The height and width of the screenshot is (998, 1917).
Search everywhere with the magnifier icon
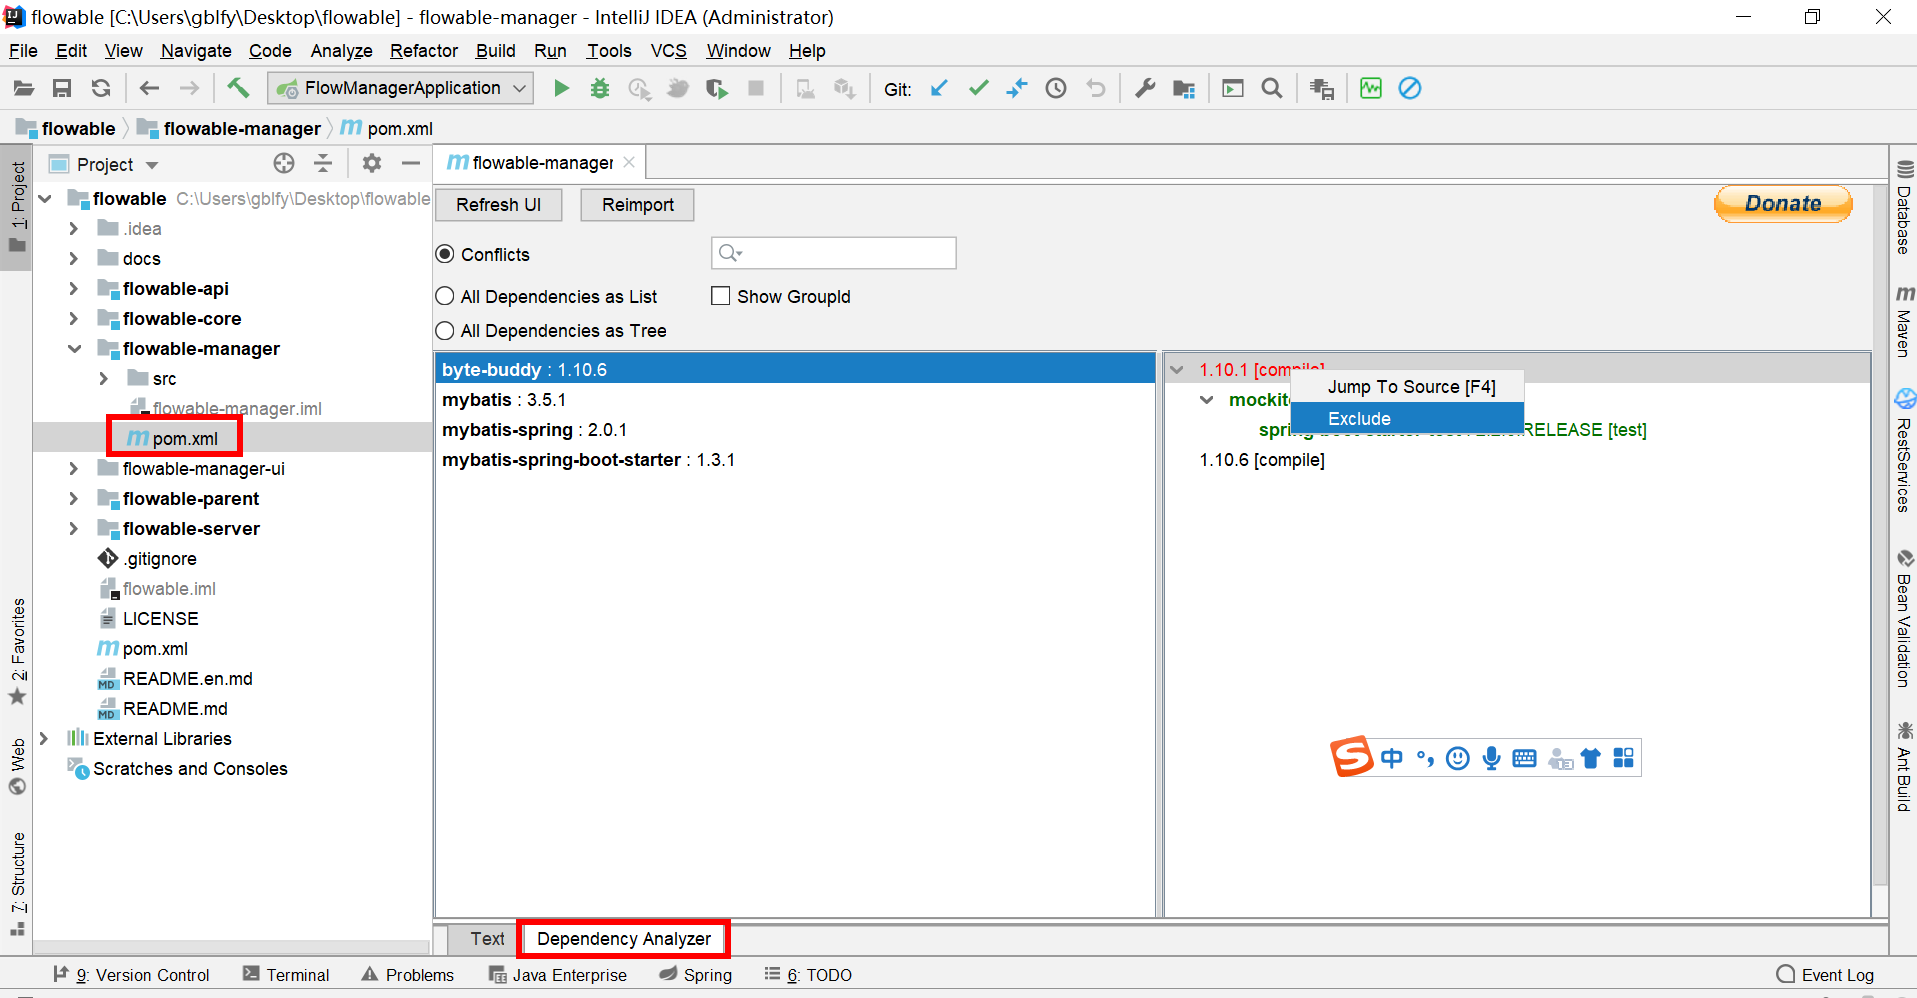1272,88
